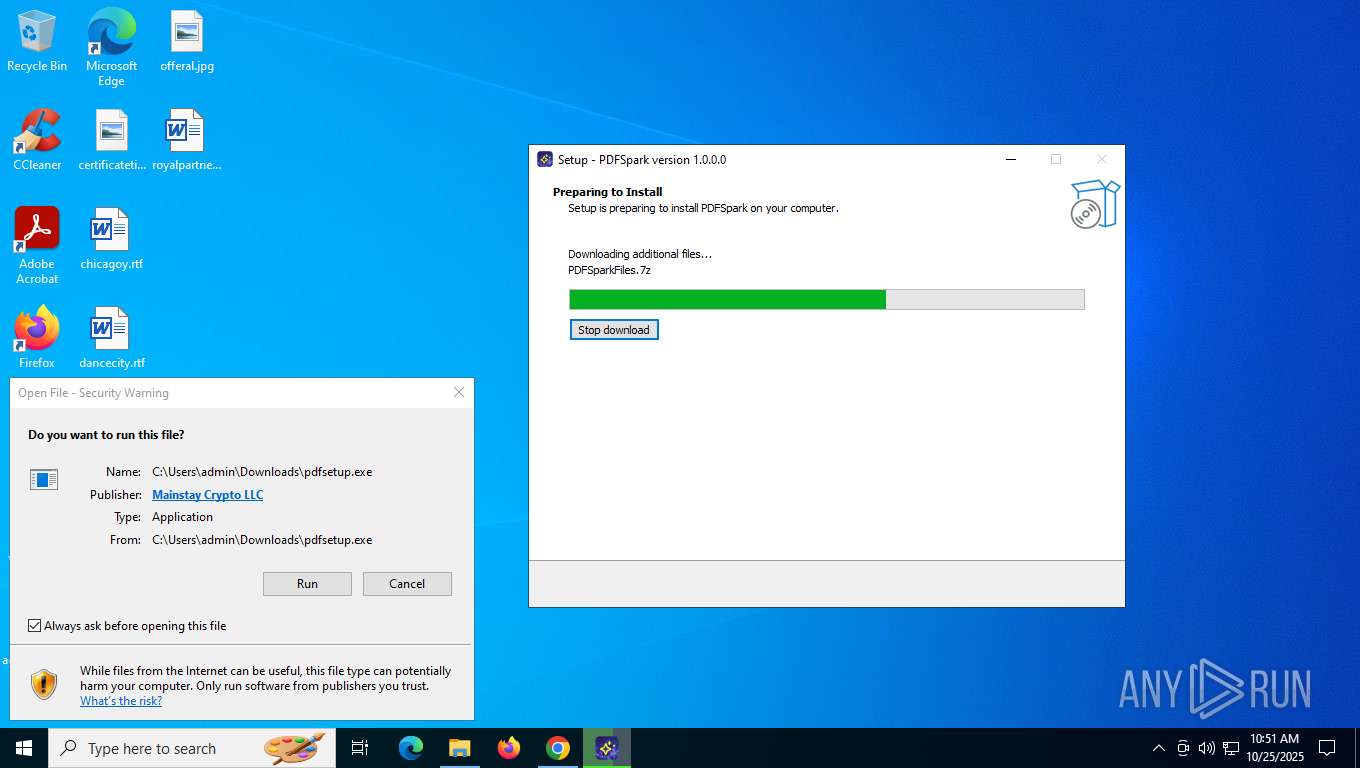Click the Meet Now tray icon
Viewport: 1360px width, 768px height.
1183,748
